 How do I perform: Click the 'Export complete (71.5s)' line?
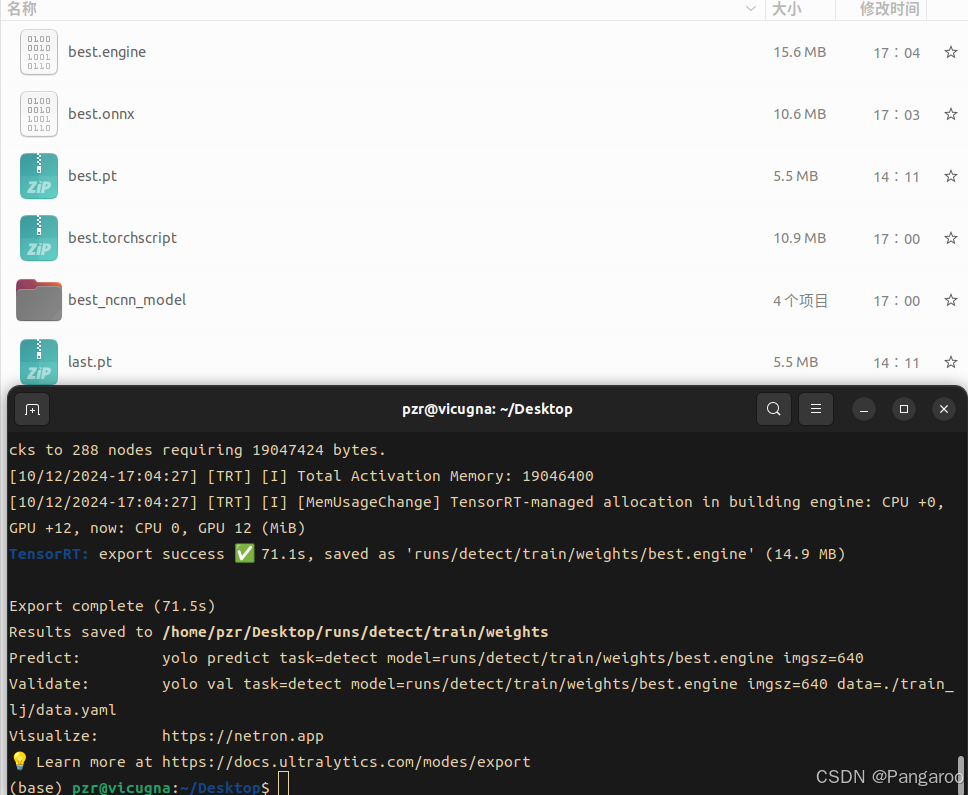coord(112,606)
